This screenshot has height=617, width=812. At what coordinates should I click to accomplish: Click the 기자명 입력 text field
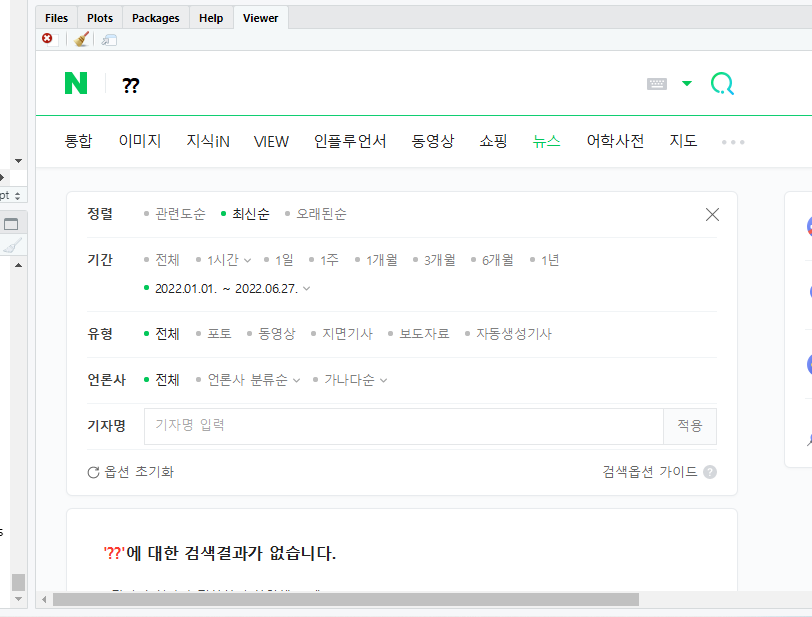(x=404, y=426)
